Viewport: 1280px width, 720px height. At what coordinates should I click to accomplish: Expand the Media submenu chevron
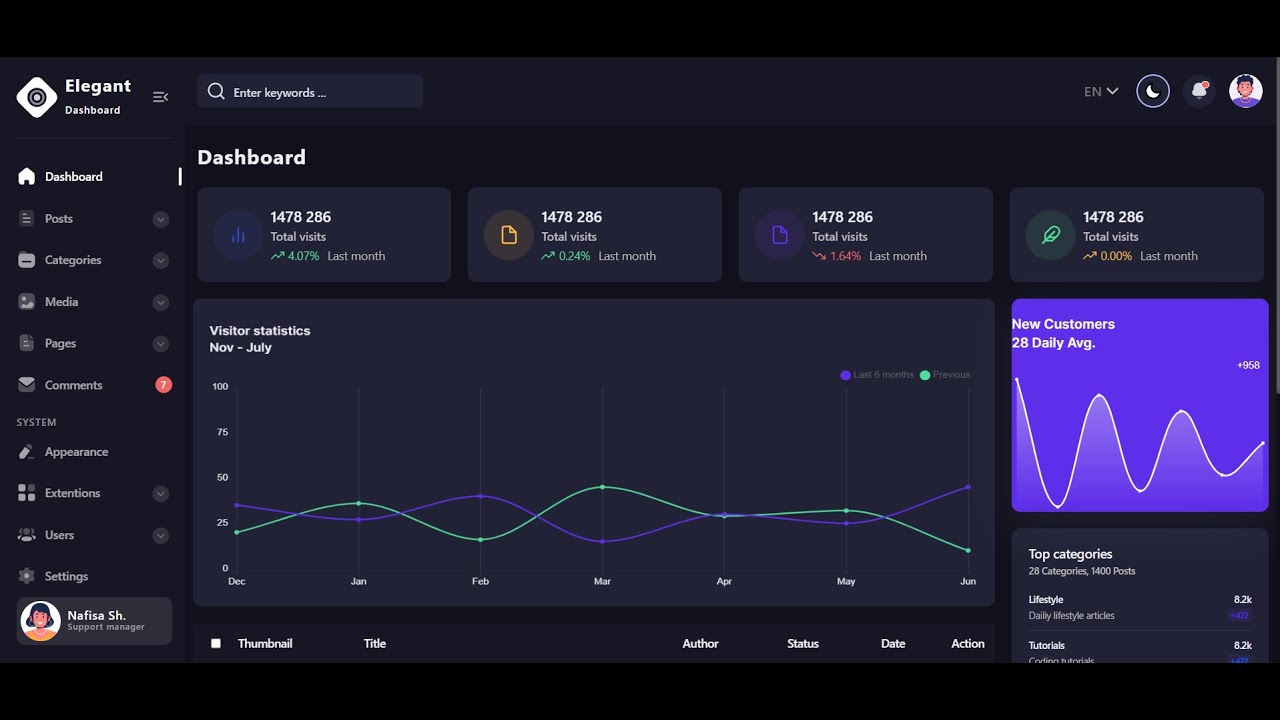click(161, 302)
